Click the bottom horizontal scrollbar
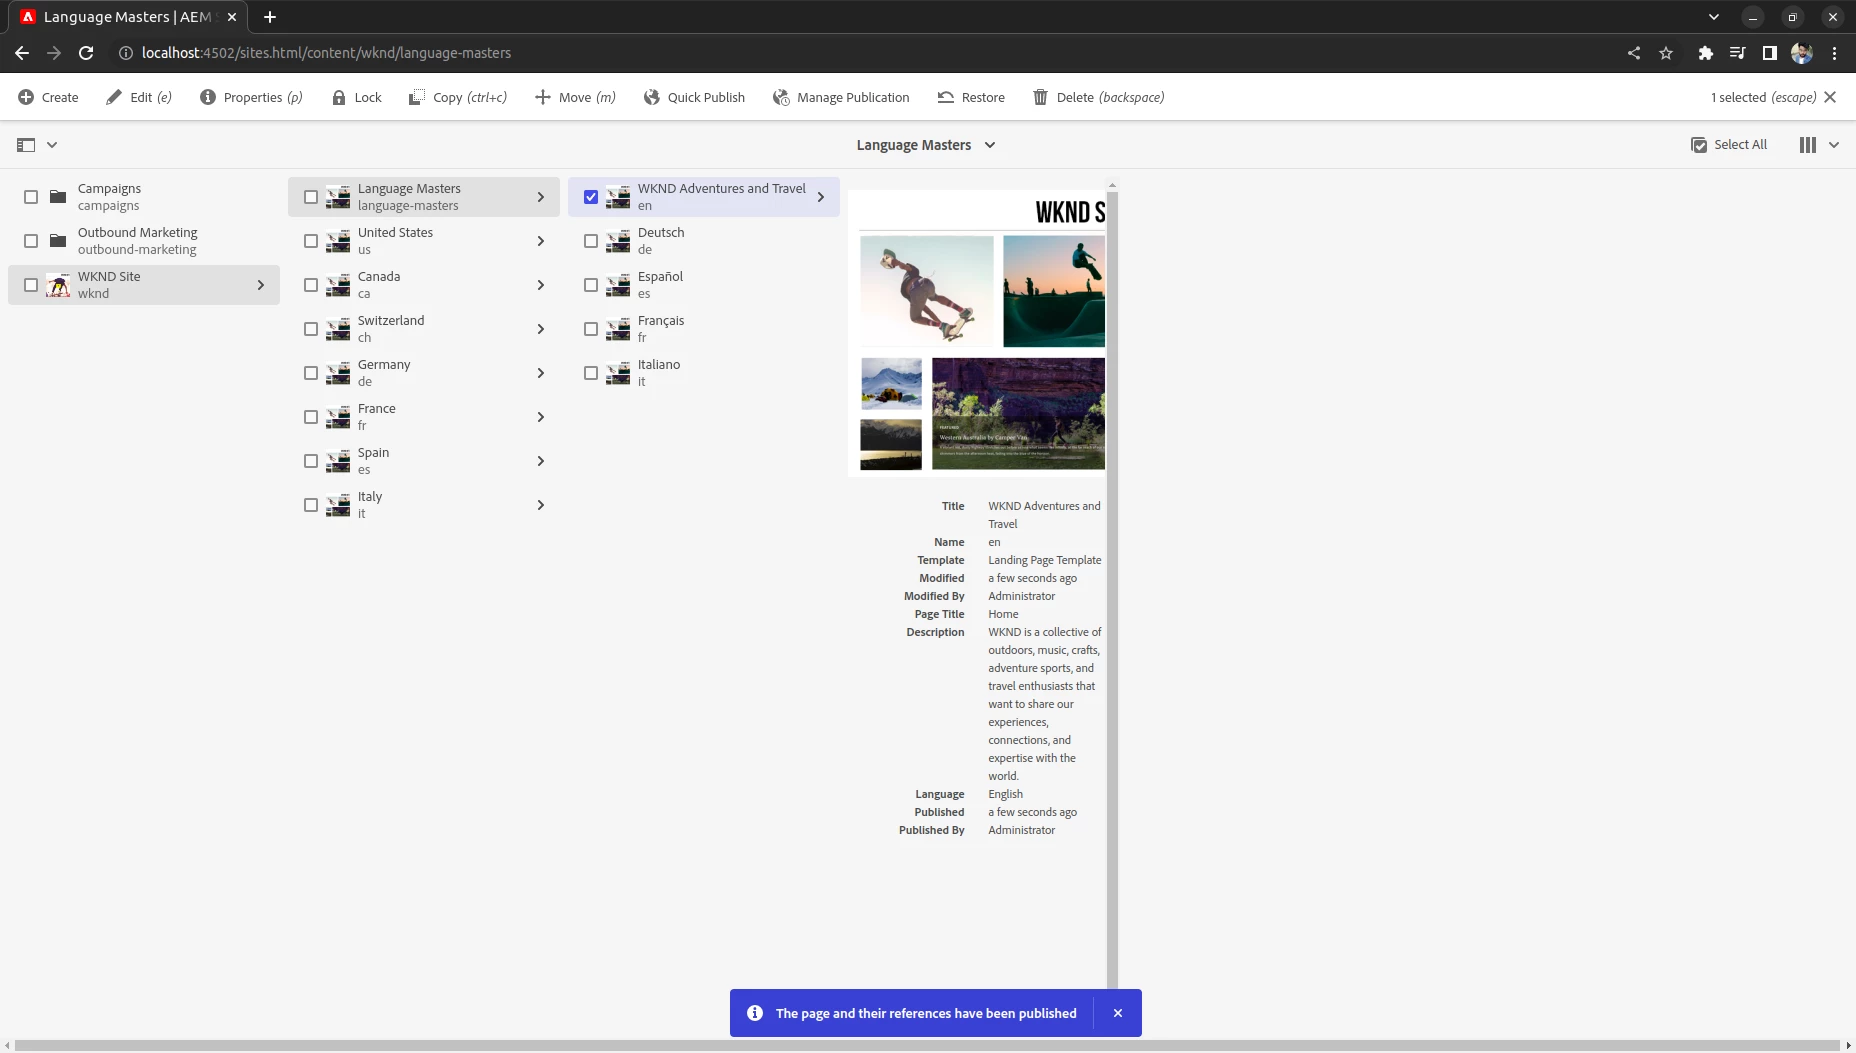Viewport: 1856px width, 1053px height. tap(927, 1045)
